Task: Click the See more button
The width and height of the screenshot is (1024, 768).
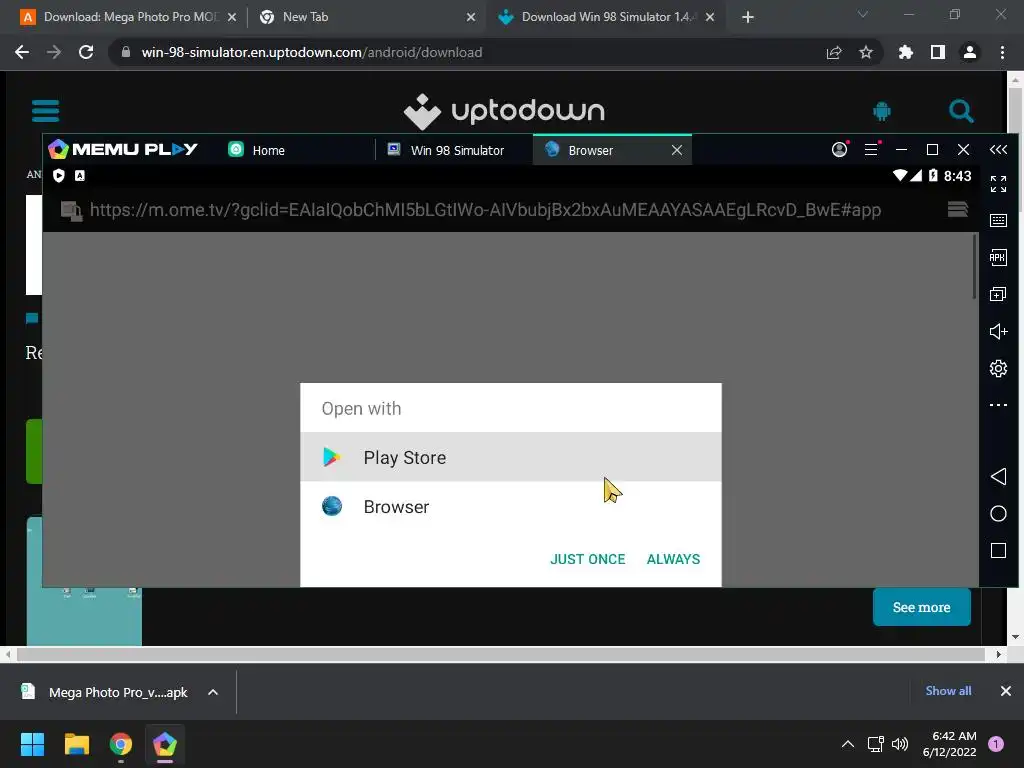Action: (921, 607)
